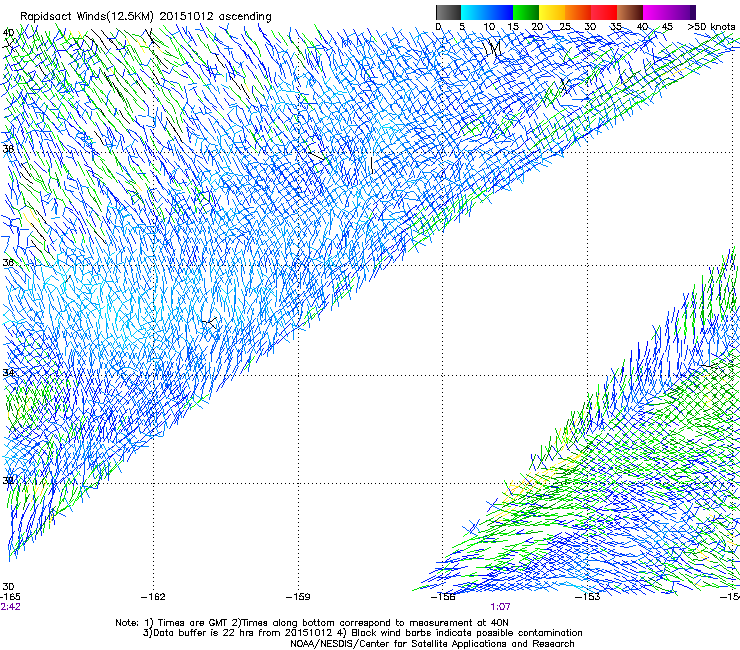
Task: Click the longitude label '-159'
Action: tap(298, 597)
